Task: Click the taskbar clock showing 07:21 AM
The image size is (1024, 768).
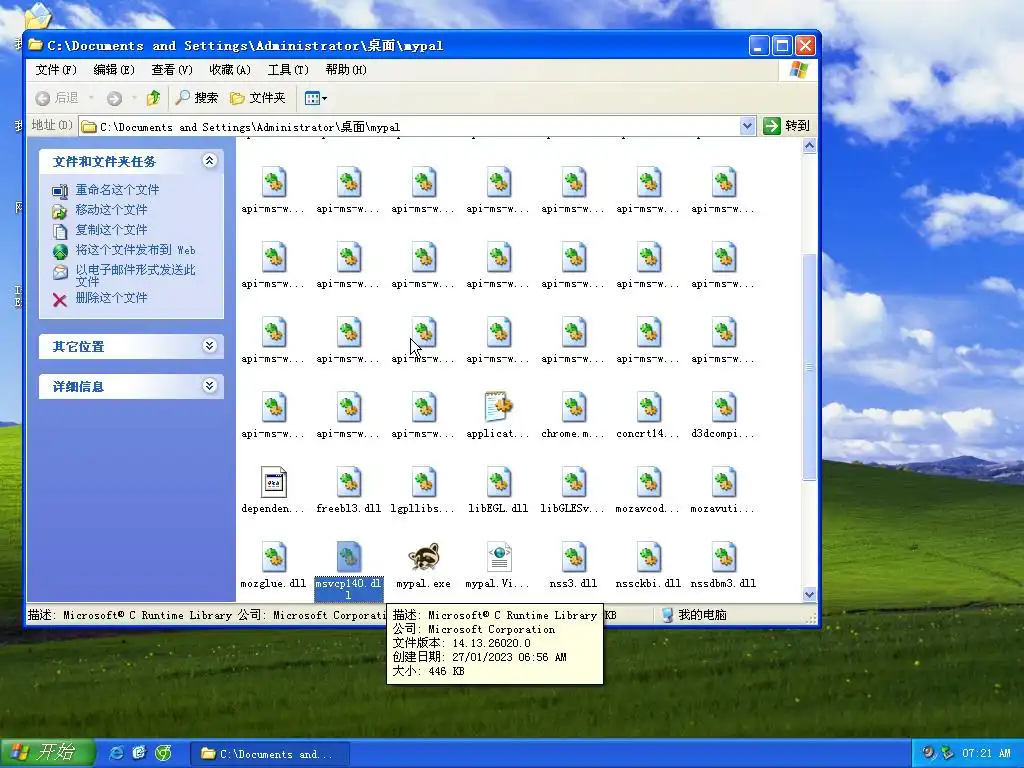Action: pos(986,754)
